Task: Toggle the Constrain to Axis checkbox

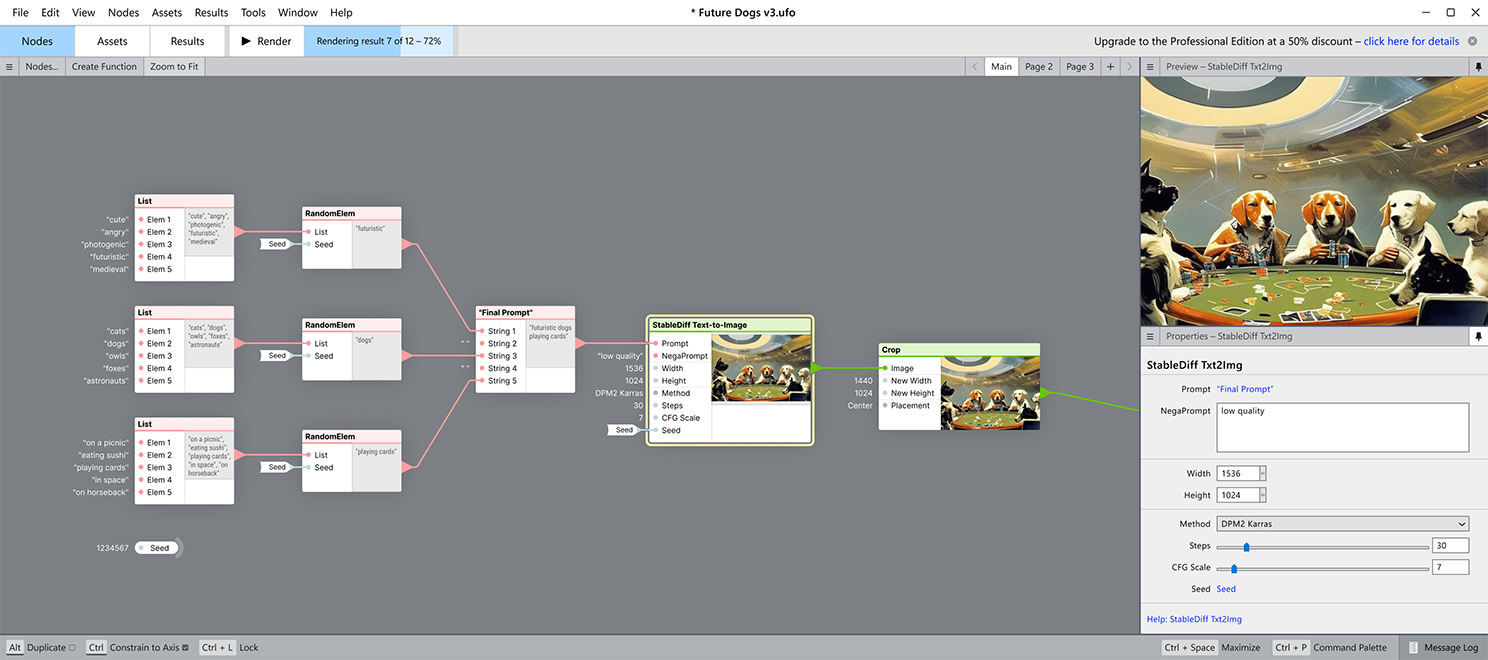Action: [x=185, y=648]
